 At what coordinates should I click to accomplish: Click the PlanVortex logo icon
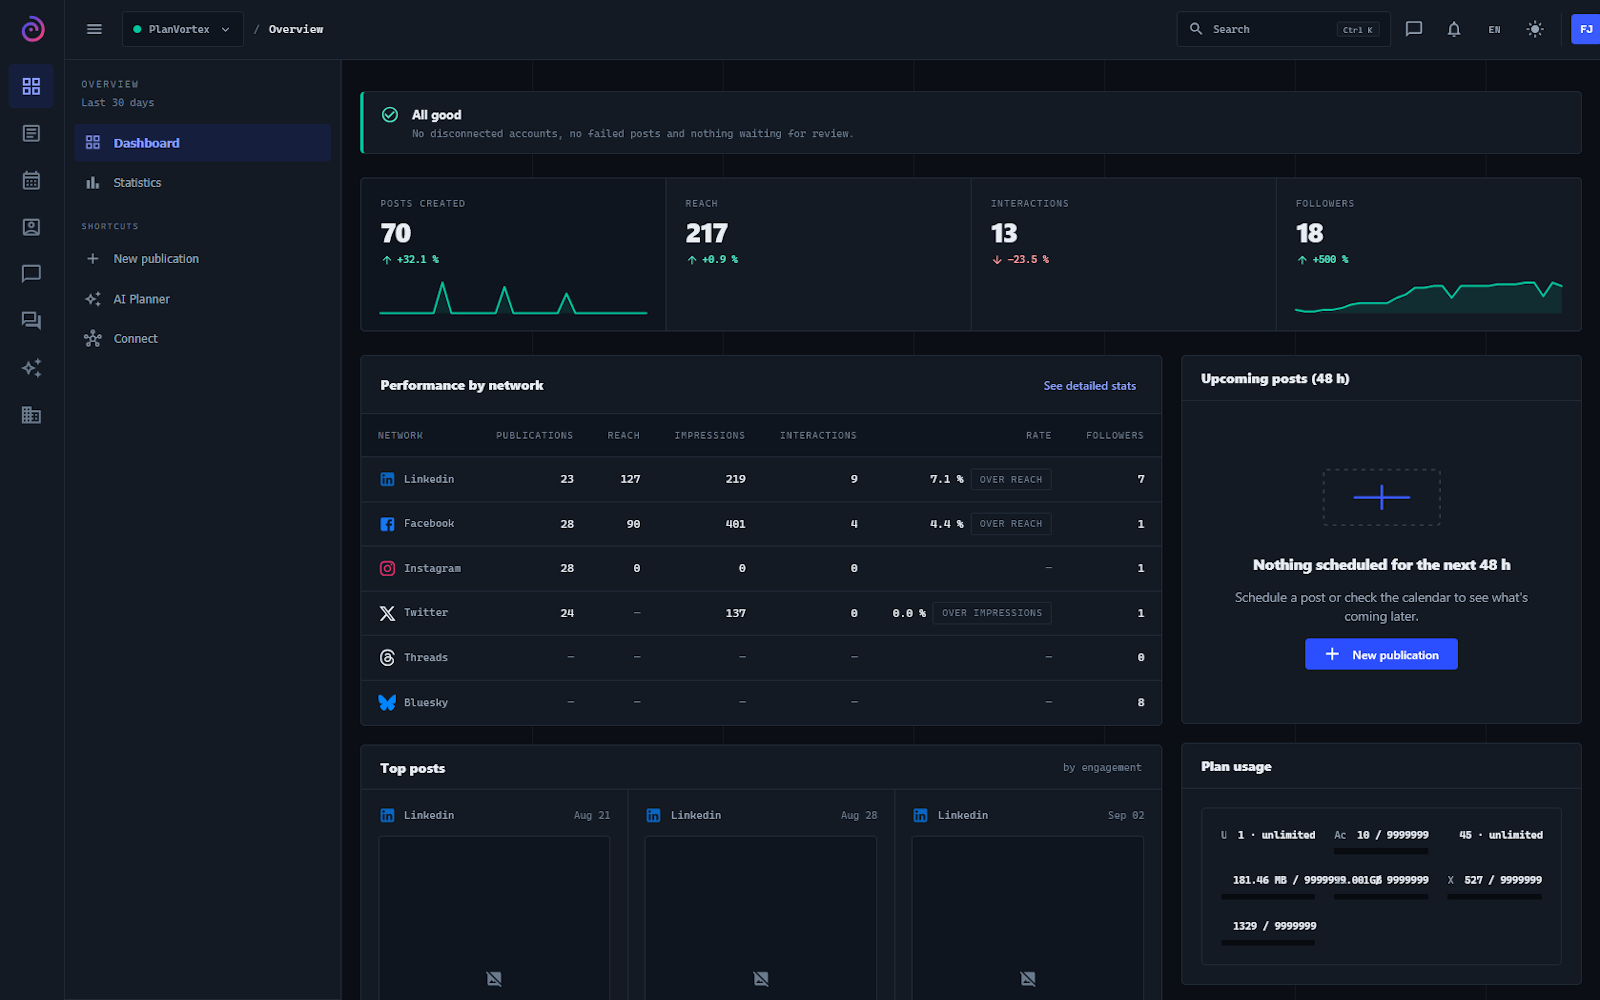pos(33,29)
